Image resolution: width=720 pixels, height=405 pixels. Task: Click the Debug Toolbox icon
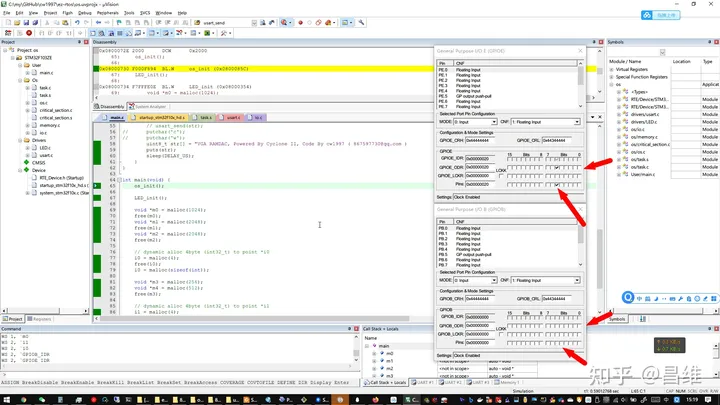coord(224,33)
